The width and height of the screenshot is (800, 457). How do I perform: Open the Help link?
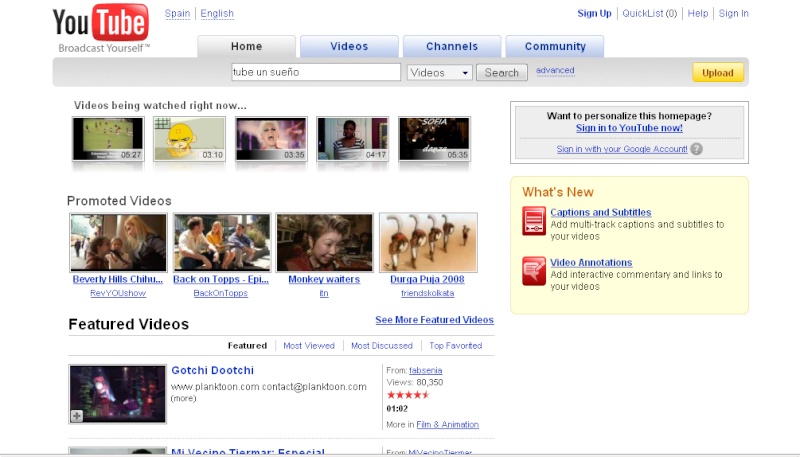click(x=698, y=14)
